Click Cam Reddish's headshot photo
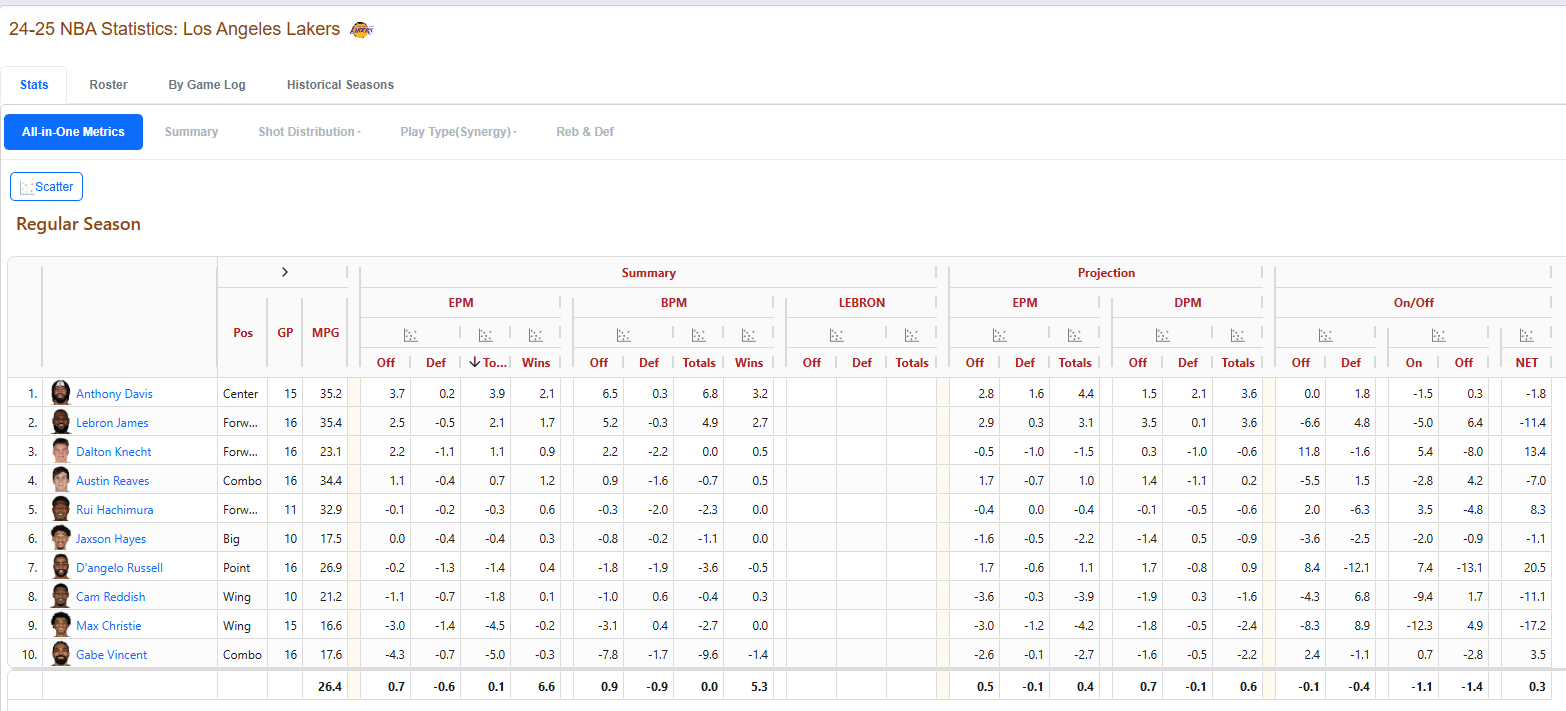 (61, 596)
